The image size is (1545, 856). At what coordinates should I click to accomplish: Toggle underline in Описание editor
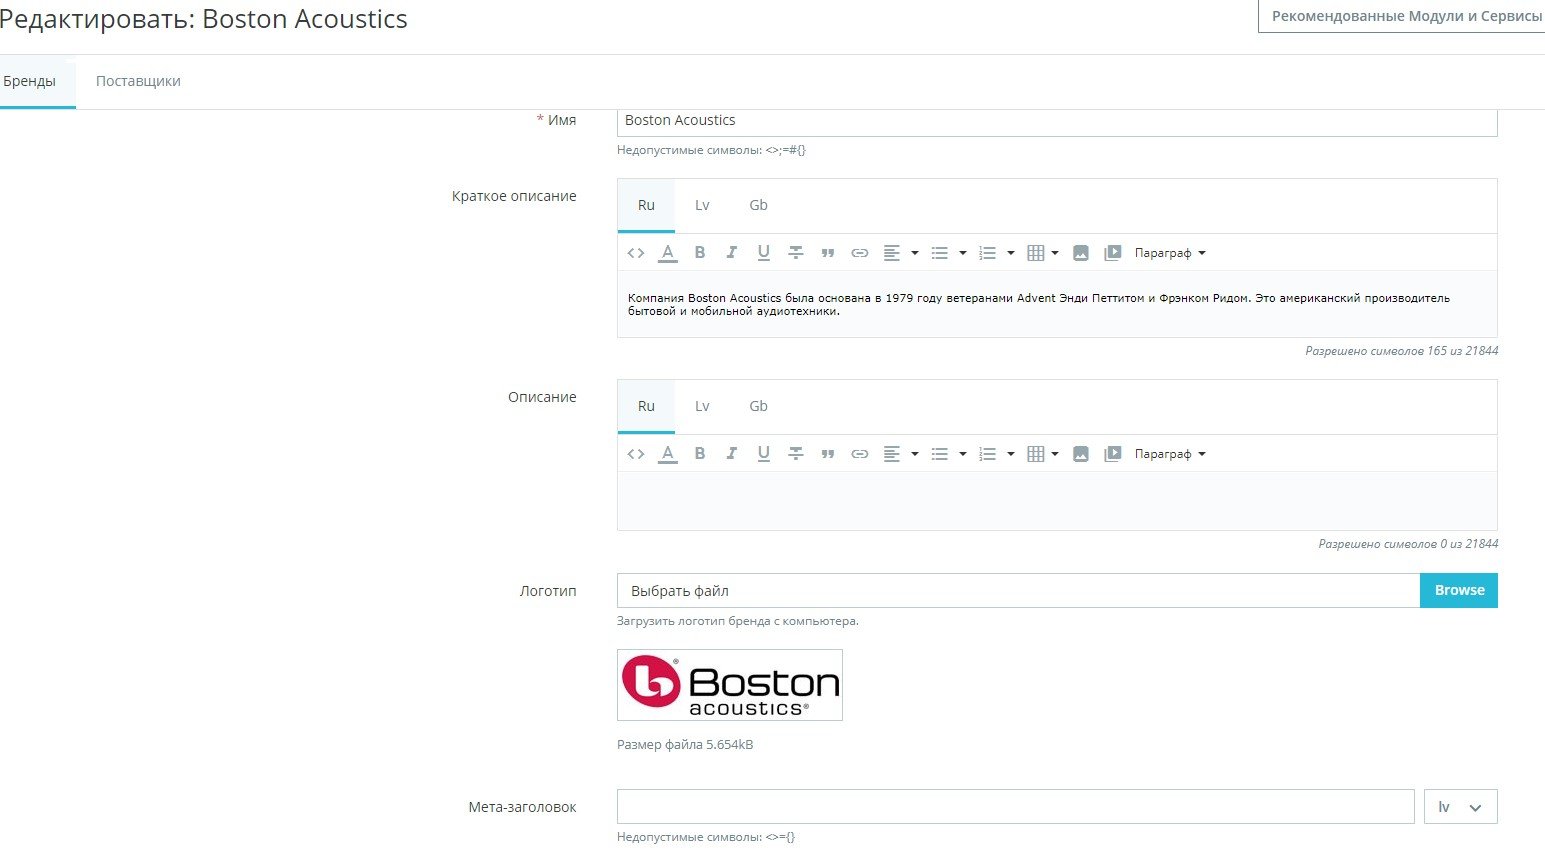coord(764,454)
